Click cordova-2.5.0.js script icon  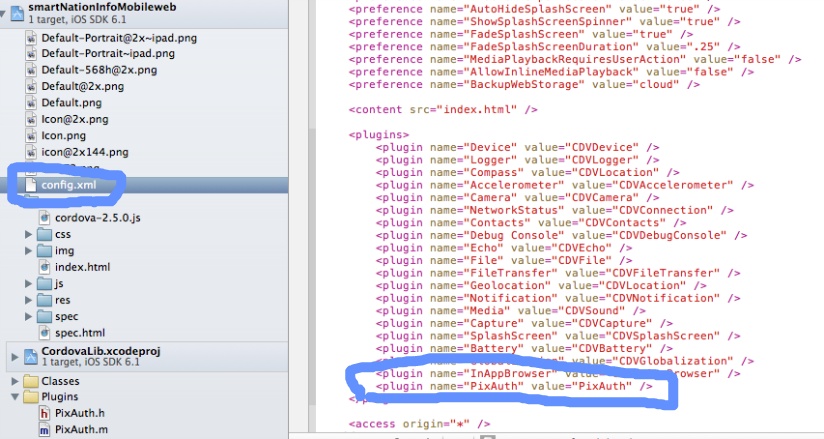point(45,218)
